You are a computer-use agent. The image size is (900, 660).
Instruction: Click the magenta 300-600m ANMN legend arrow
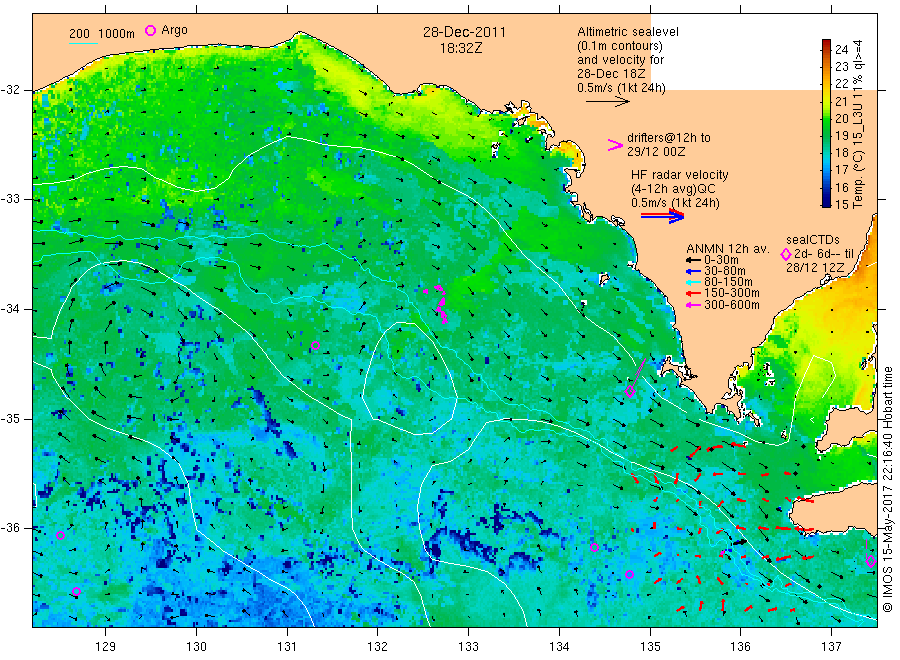click(693, 305)
